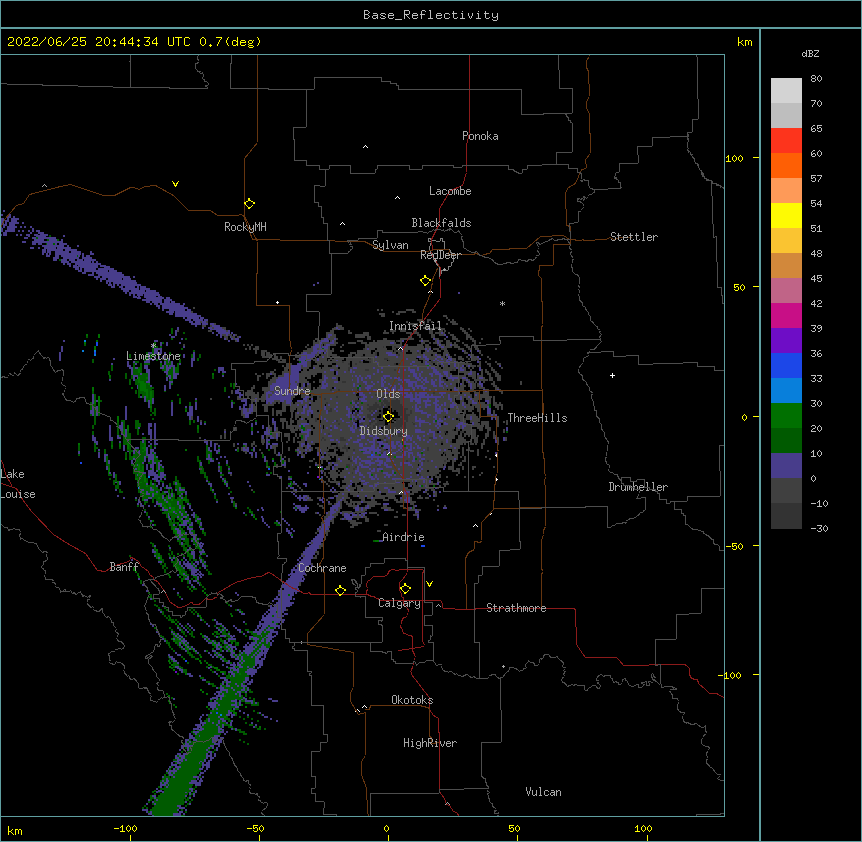
Task: Click the Calgary city label
Action: [x=399, y=603]
